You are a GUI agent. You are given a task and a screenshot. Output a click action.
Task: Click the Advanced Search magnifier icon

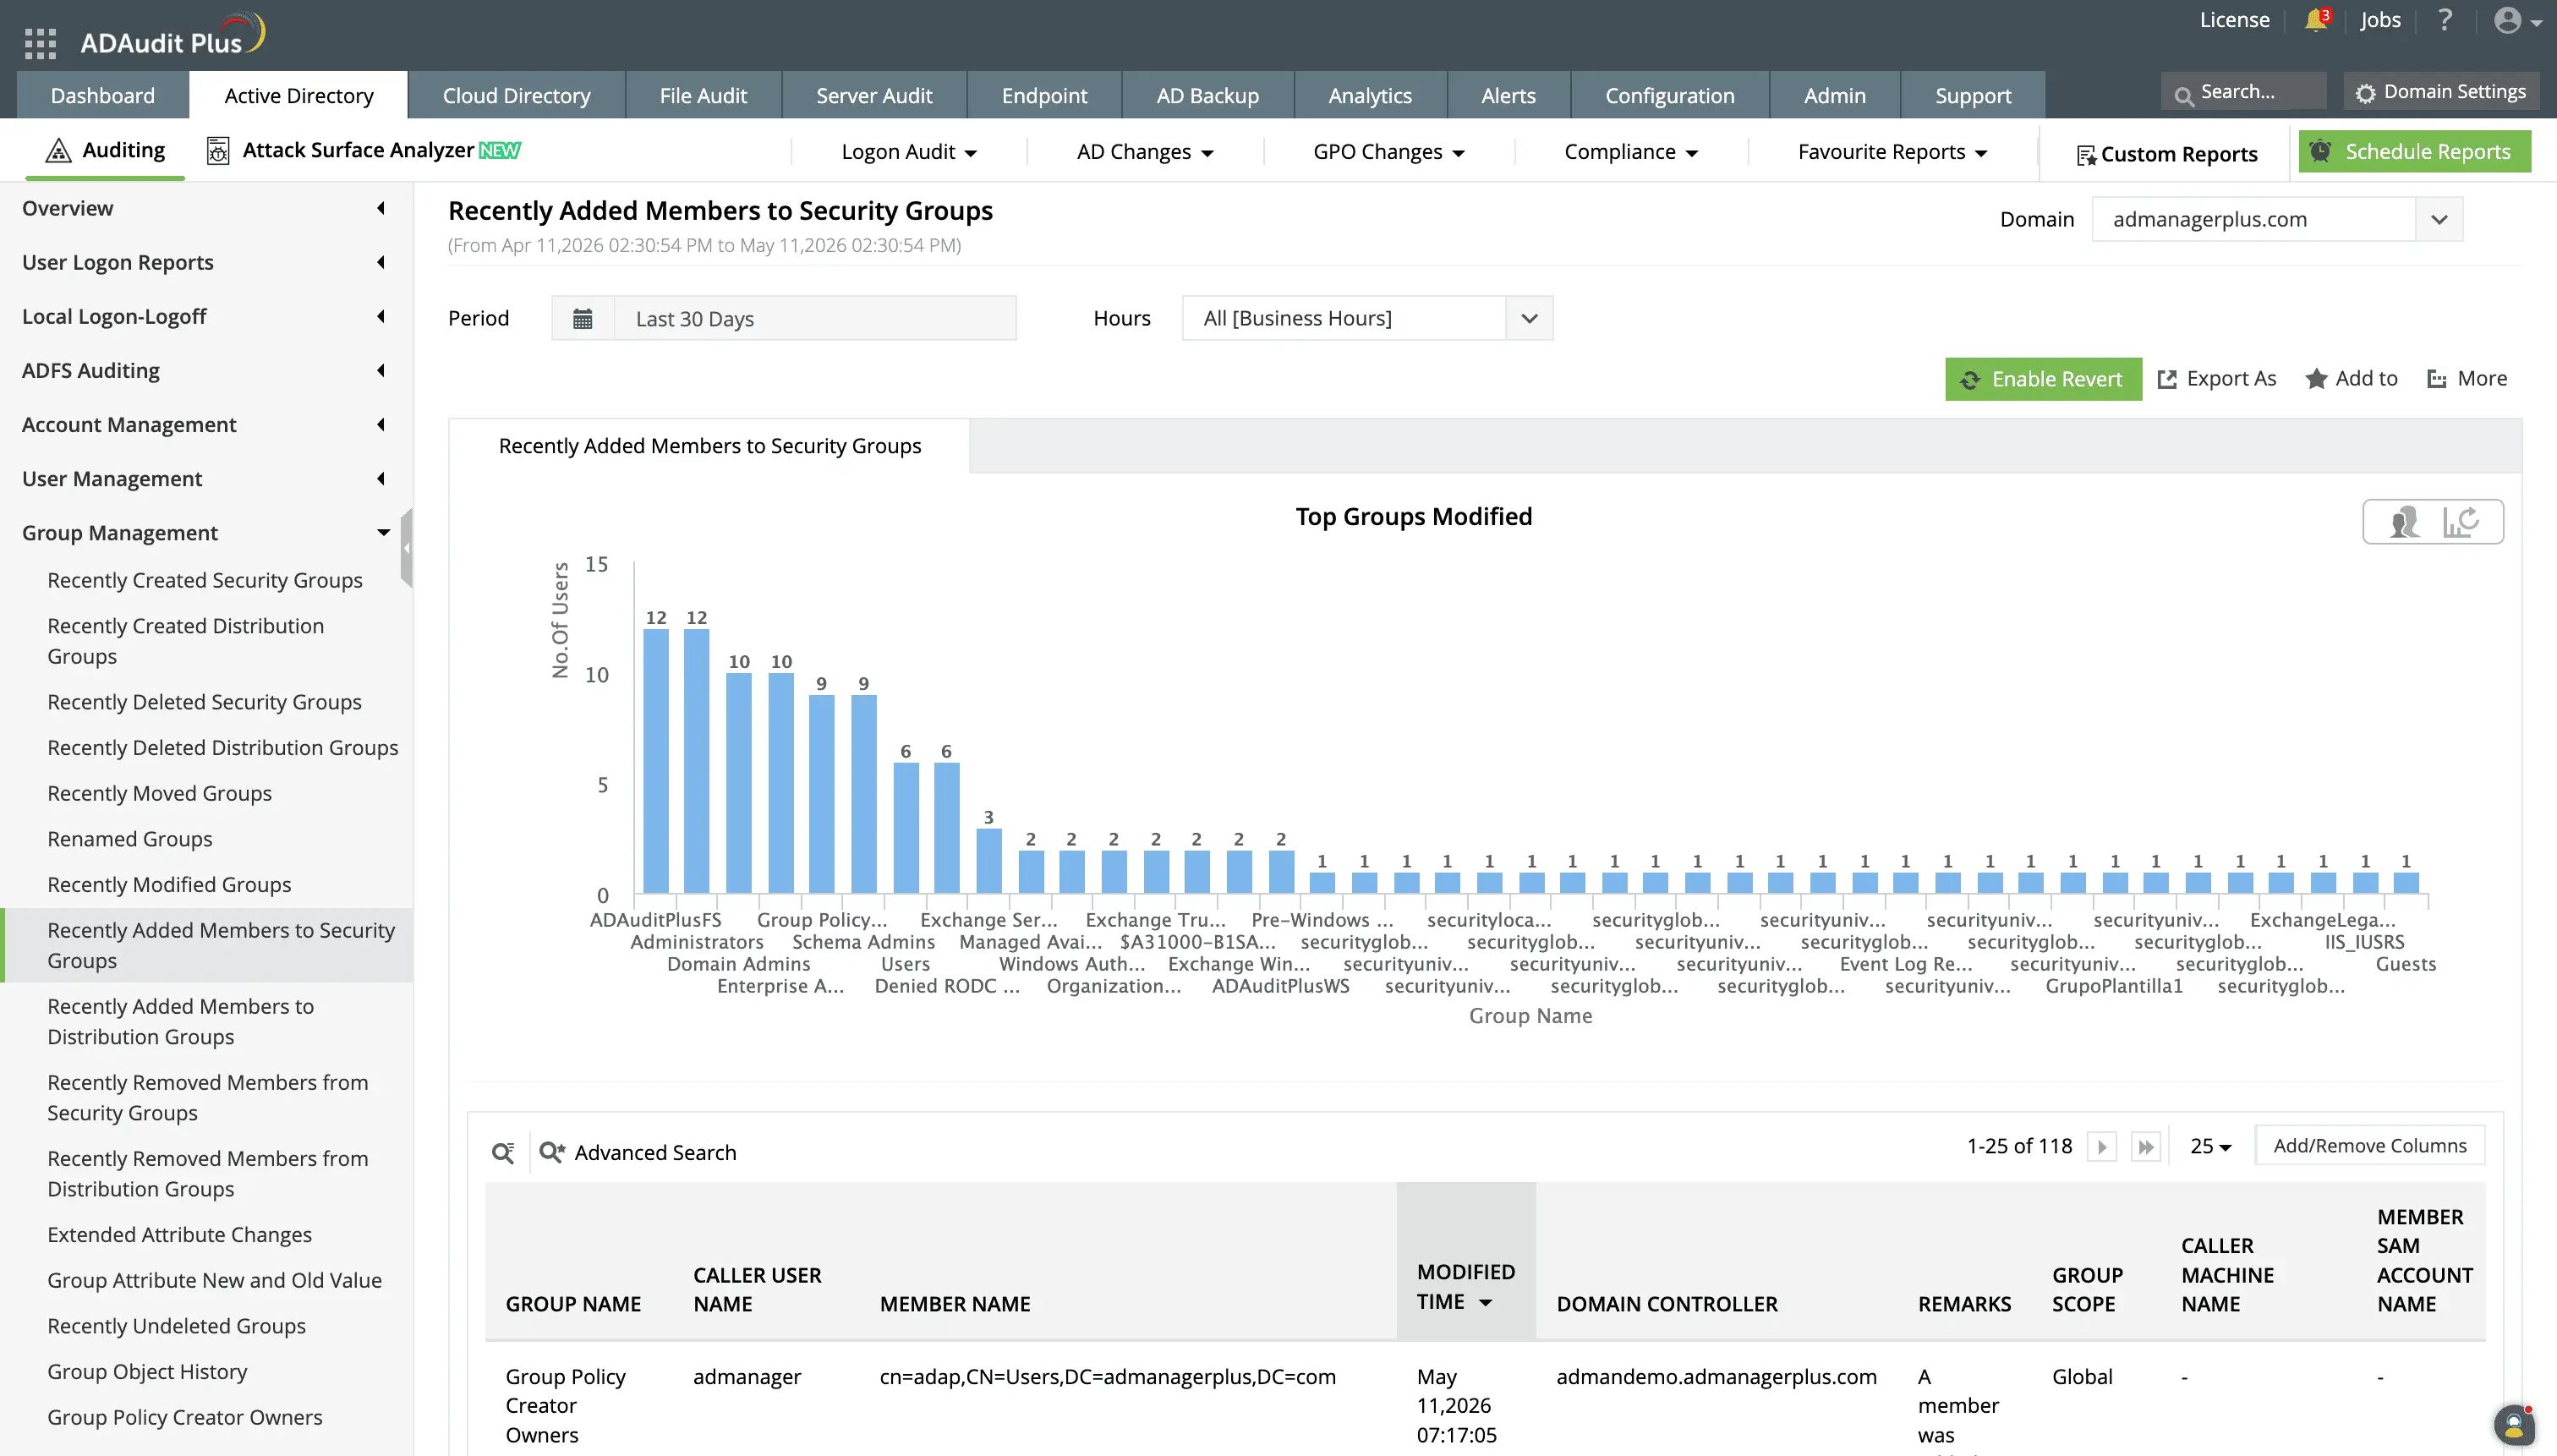tap(552, 1152)
